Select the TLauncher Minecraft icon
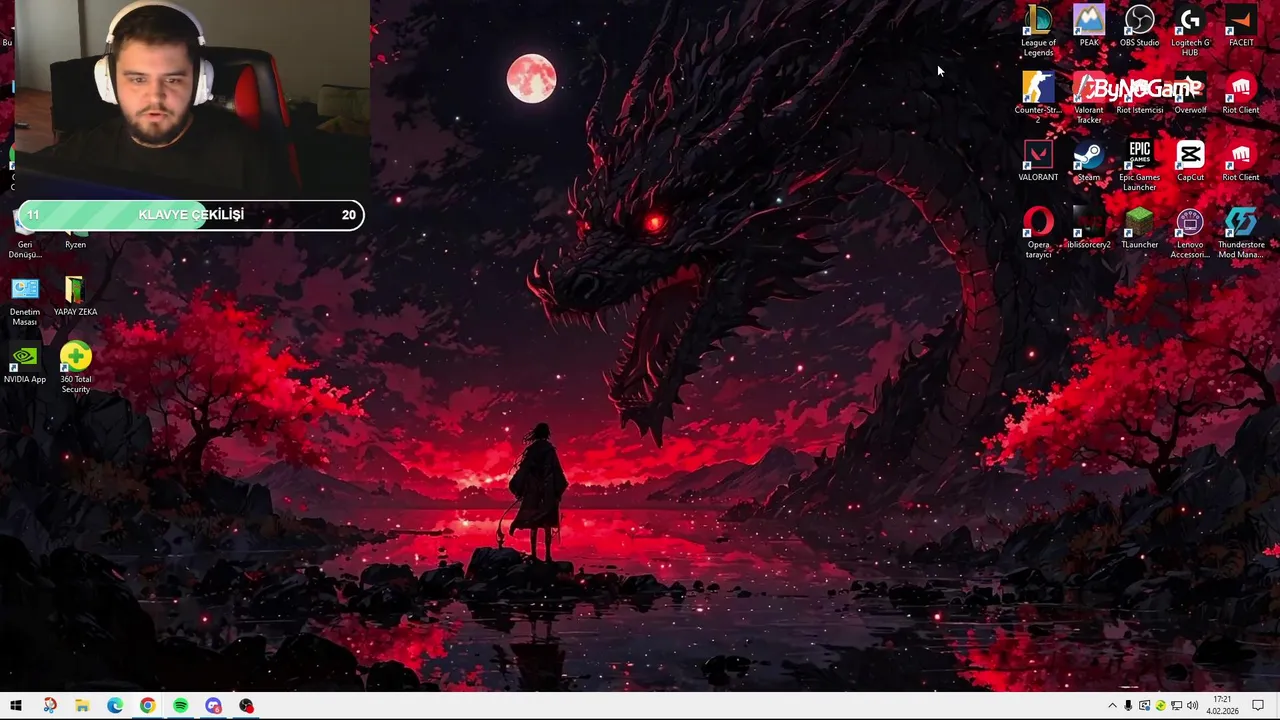Viewport: 1280px width, 720px height. coord(1139,228)
